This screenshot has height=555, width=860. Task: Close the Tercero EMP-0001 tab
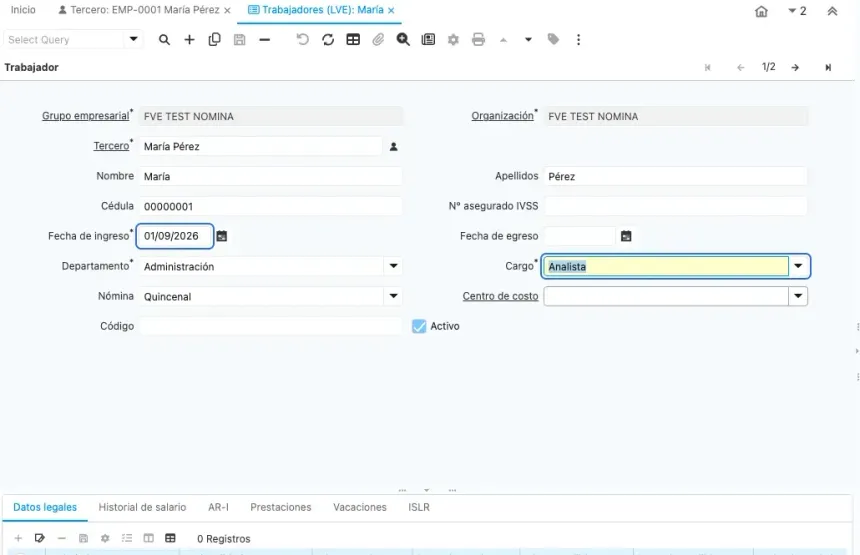pos(227,10)
